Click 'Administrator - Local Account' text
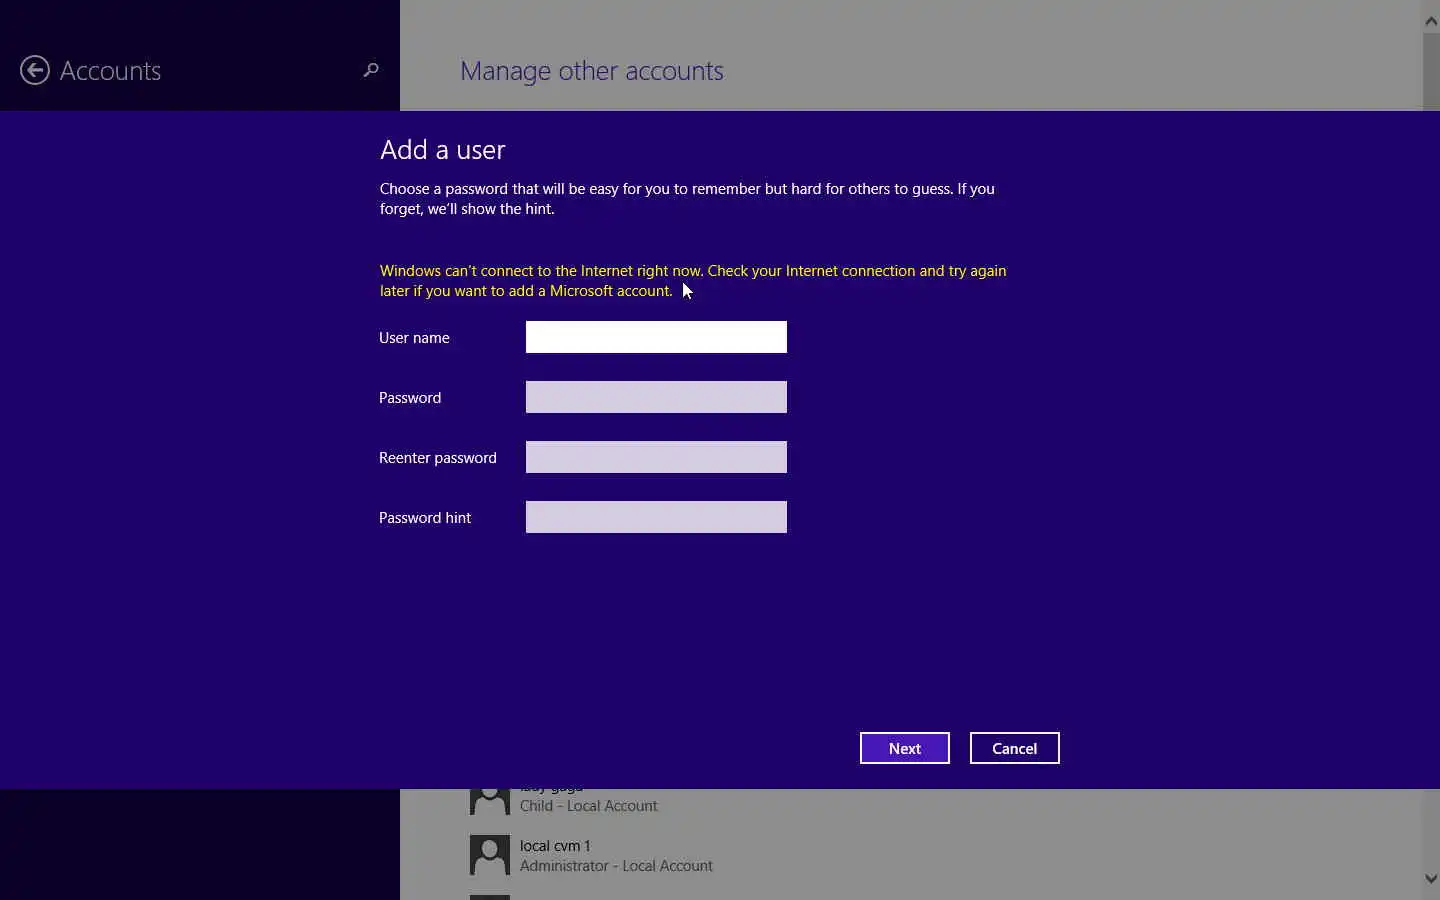The width and height of the screenshot is (1440, 900). pyautogui.click(x=616, y=866)
